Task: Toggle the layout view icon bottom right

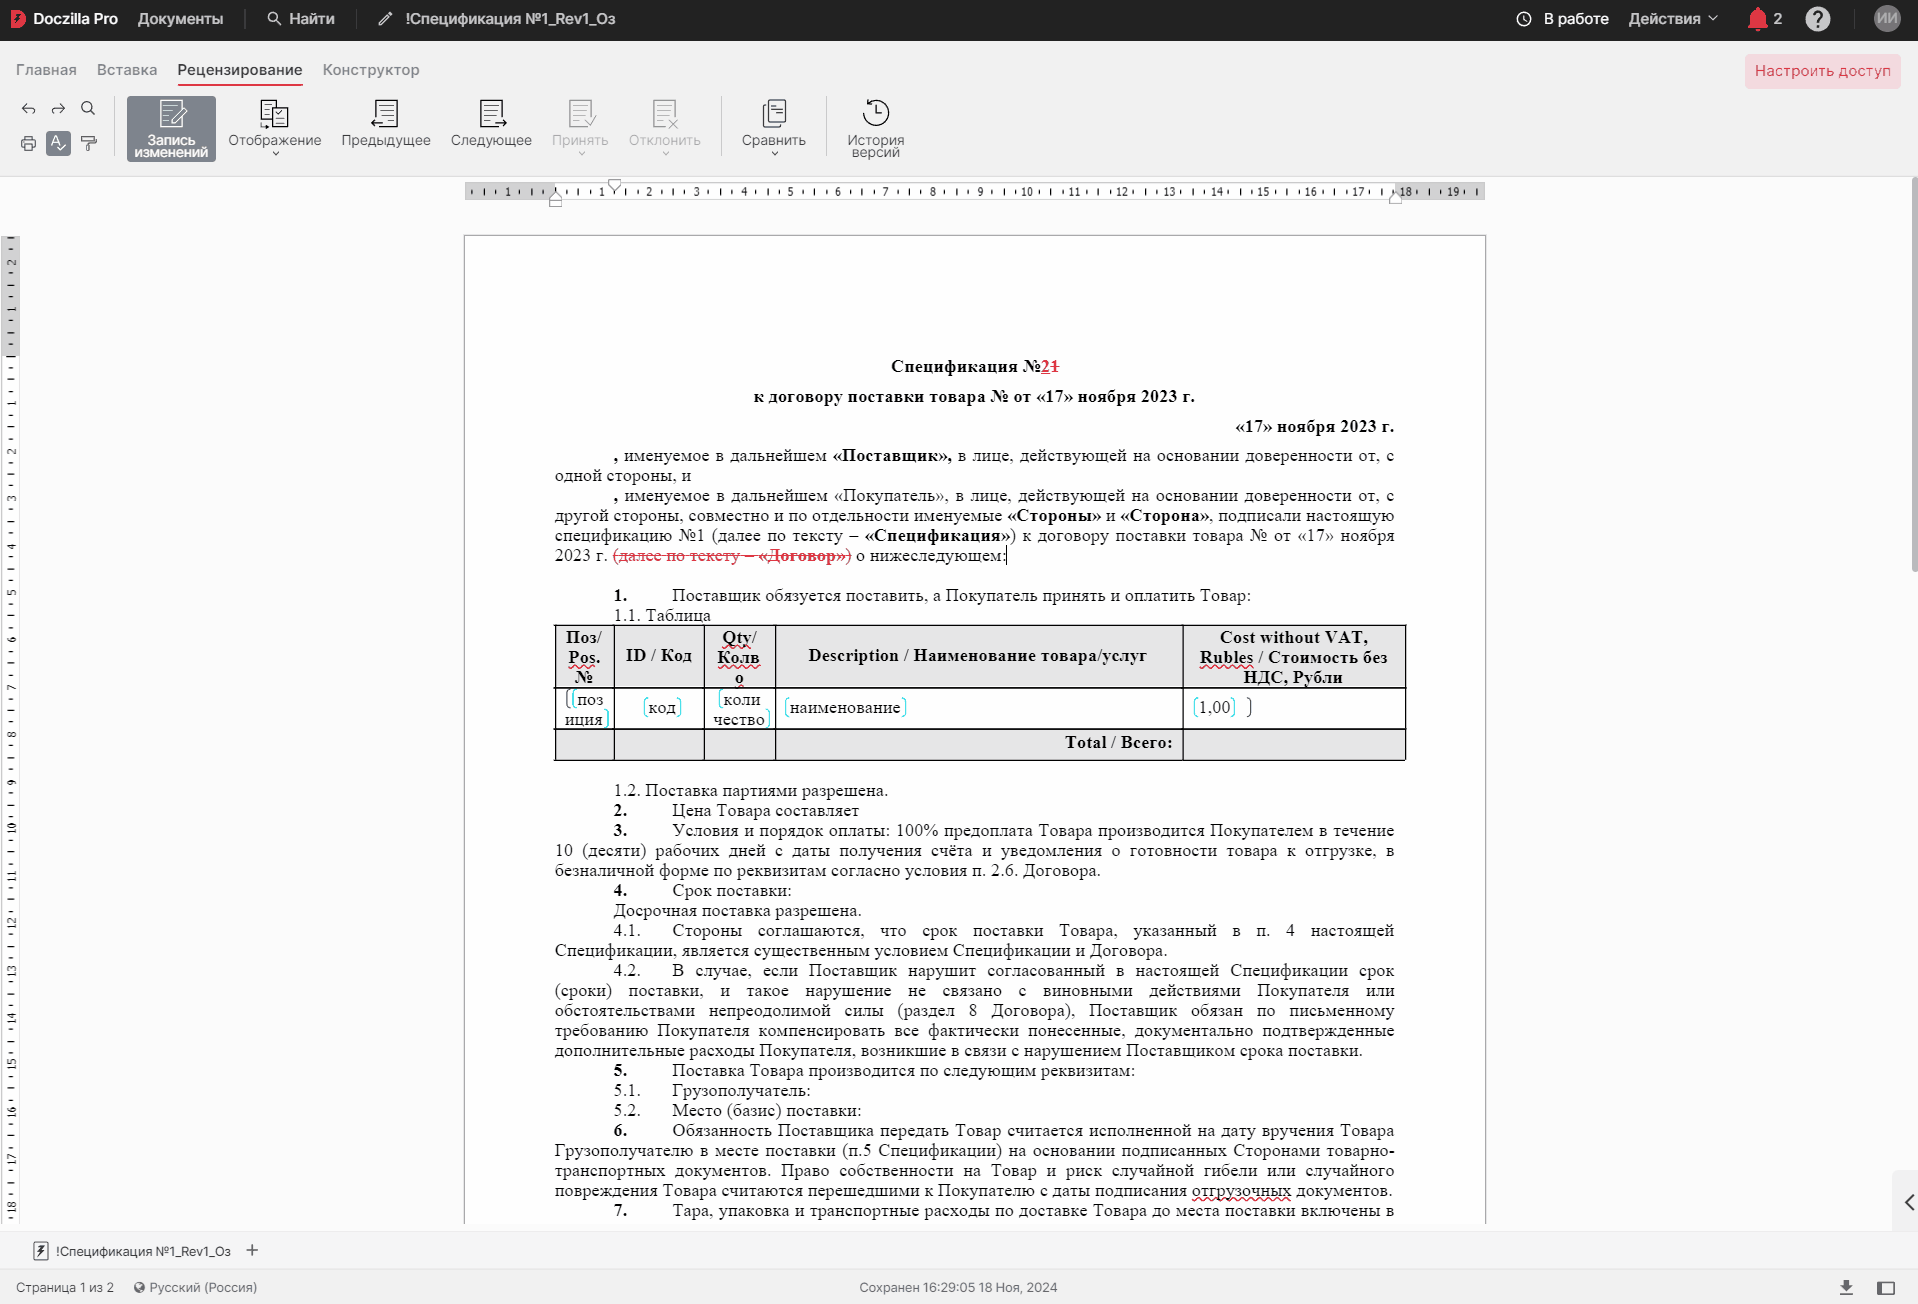Action: [1886, 1287]
